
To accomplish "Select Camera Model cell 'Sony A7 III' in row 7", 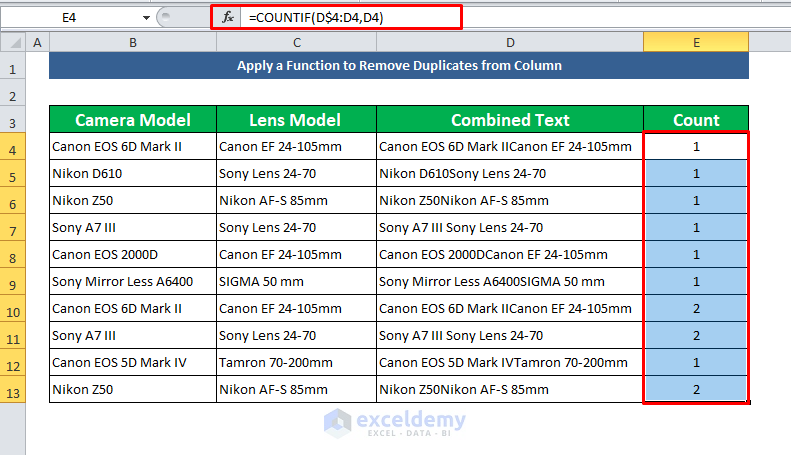I will coord(133,228).
